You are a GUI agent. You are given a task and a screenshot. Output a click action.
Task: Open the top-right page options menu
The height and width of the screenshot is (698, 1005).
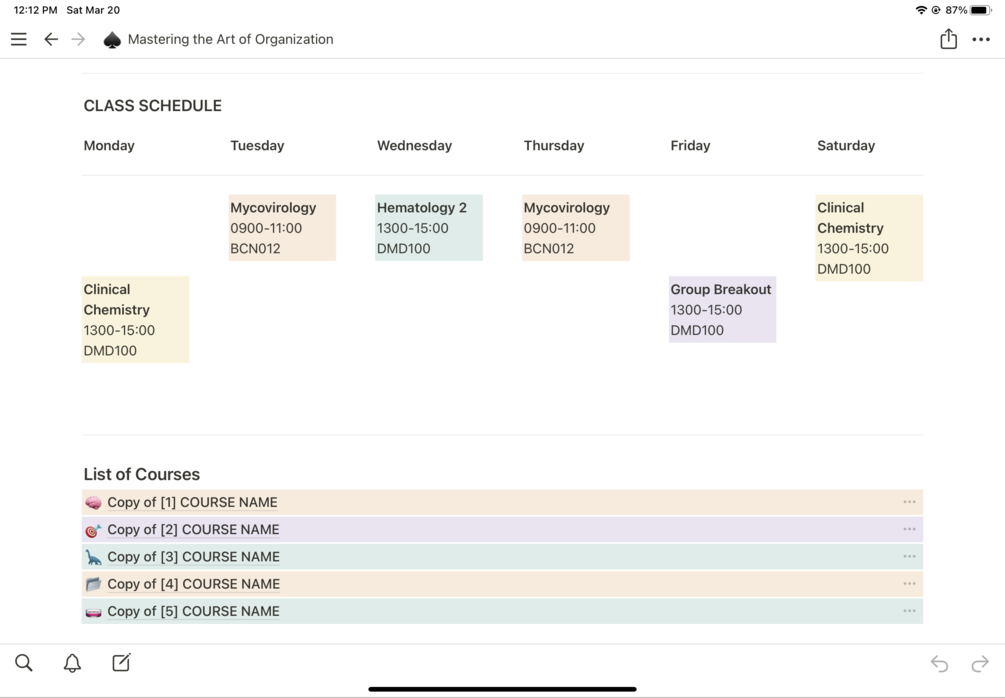(981, 40)
